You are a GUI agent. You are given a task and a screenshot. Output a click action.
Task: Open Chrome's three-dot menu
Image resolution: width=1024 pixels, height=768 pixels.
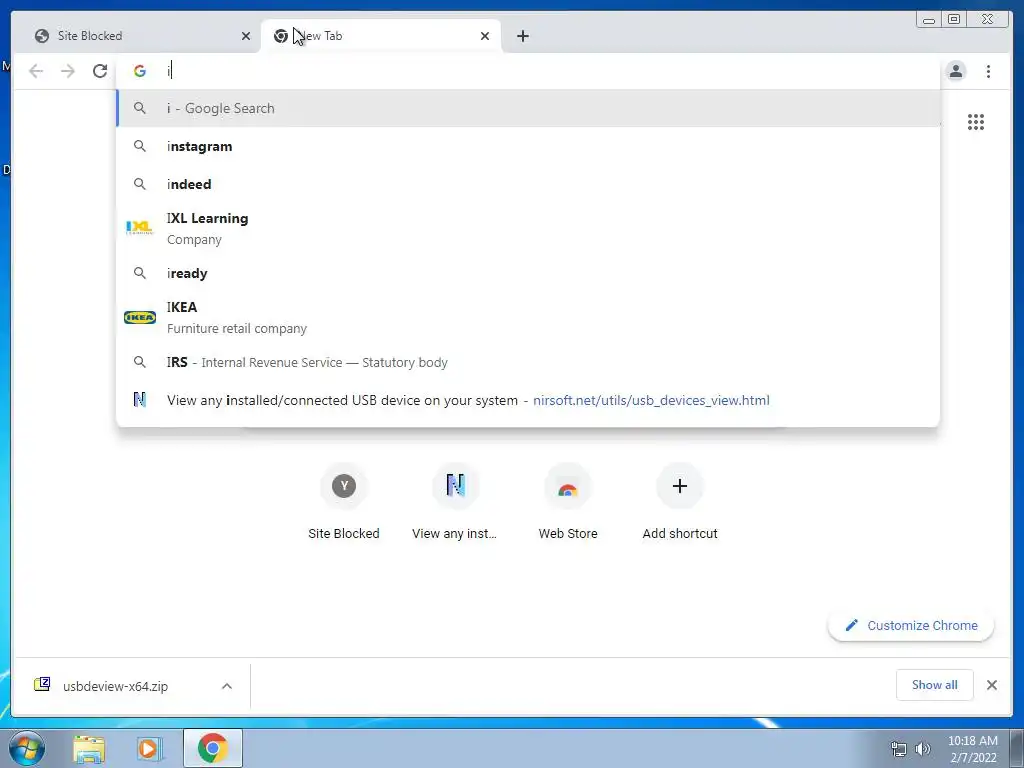988,71
